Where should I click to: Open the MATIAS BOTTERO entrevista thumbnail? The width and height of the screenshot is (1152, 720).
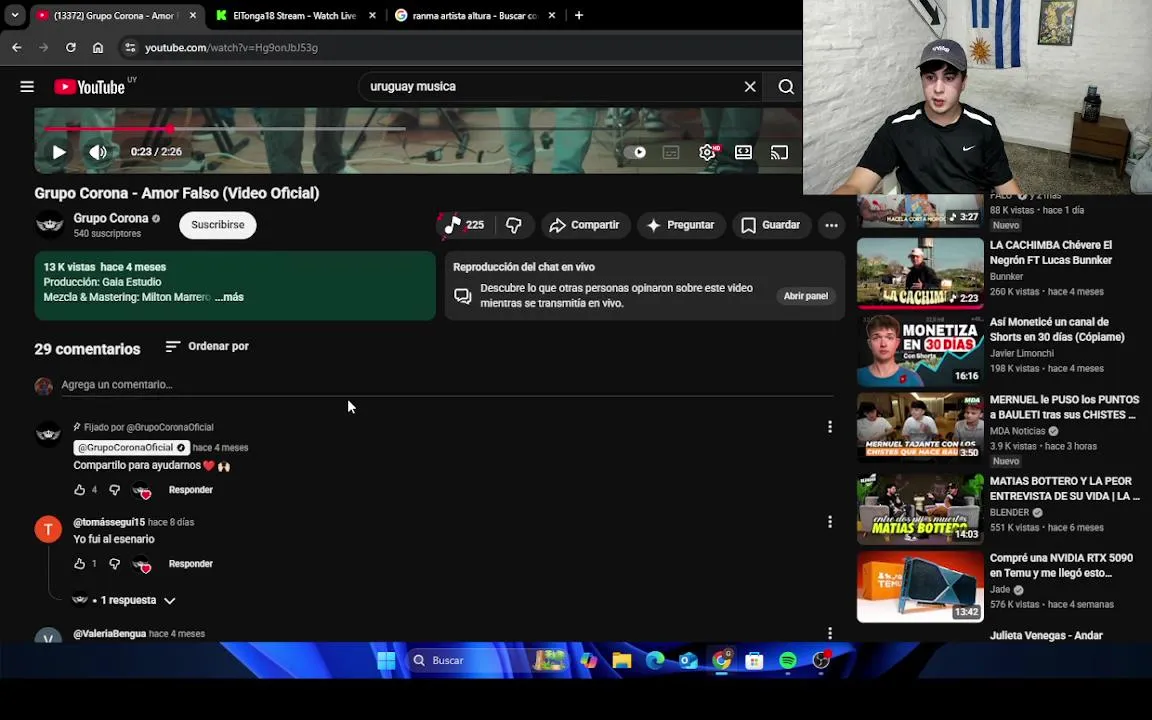tap(920, 508)
